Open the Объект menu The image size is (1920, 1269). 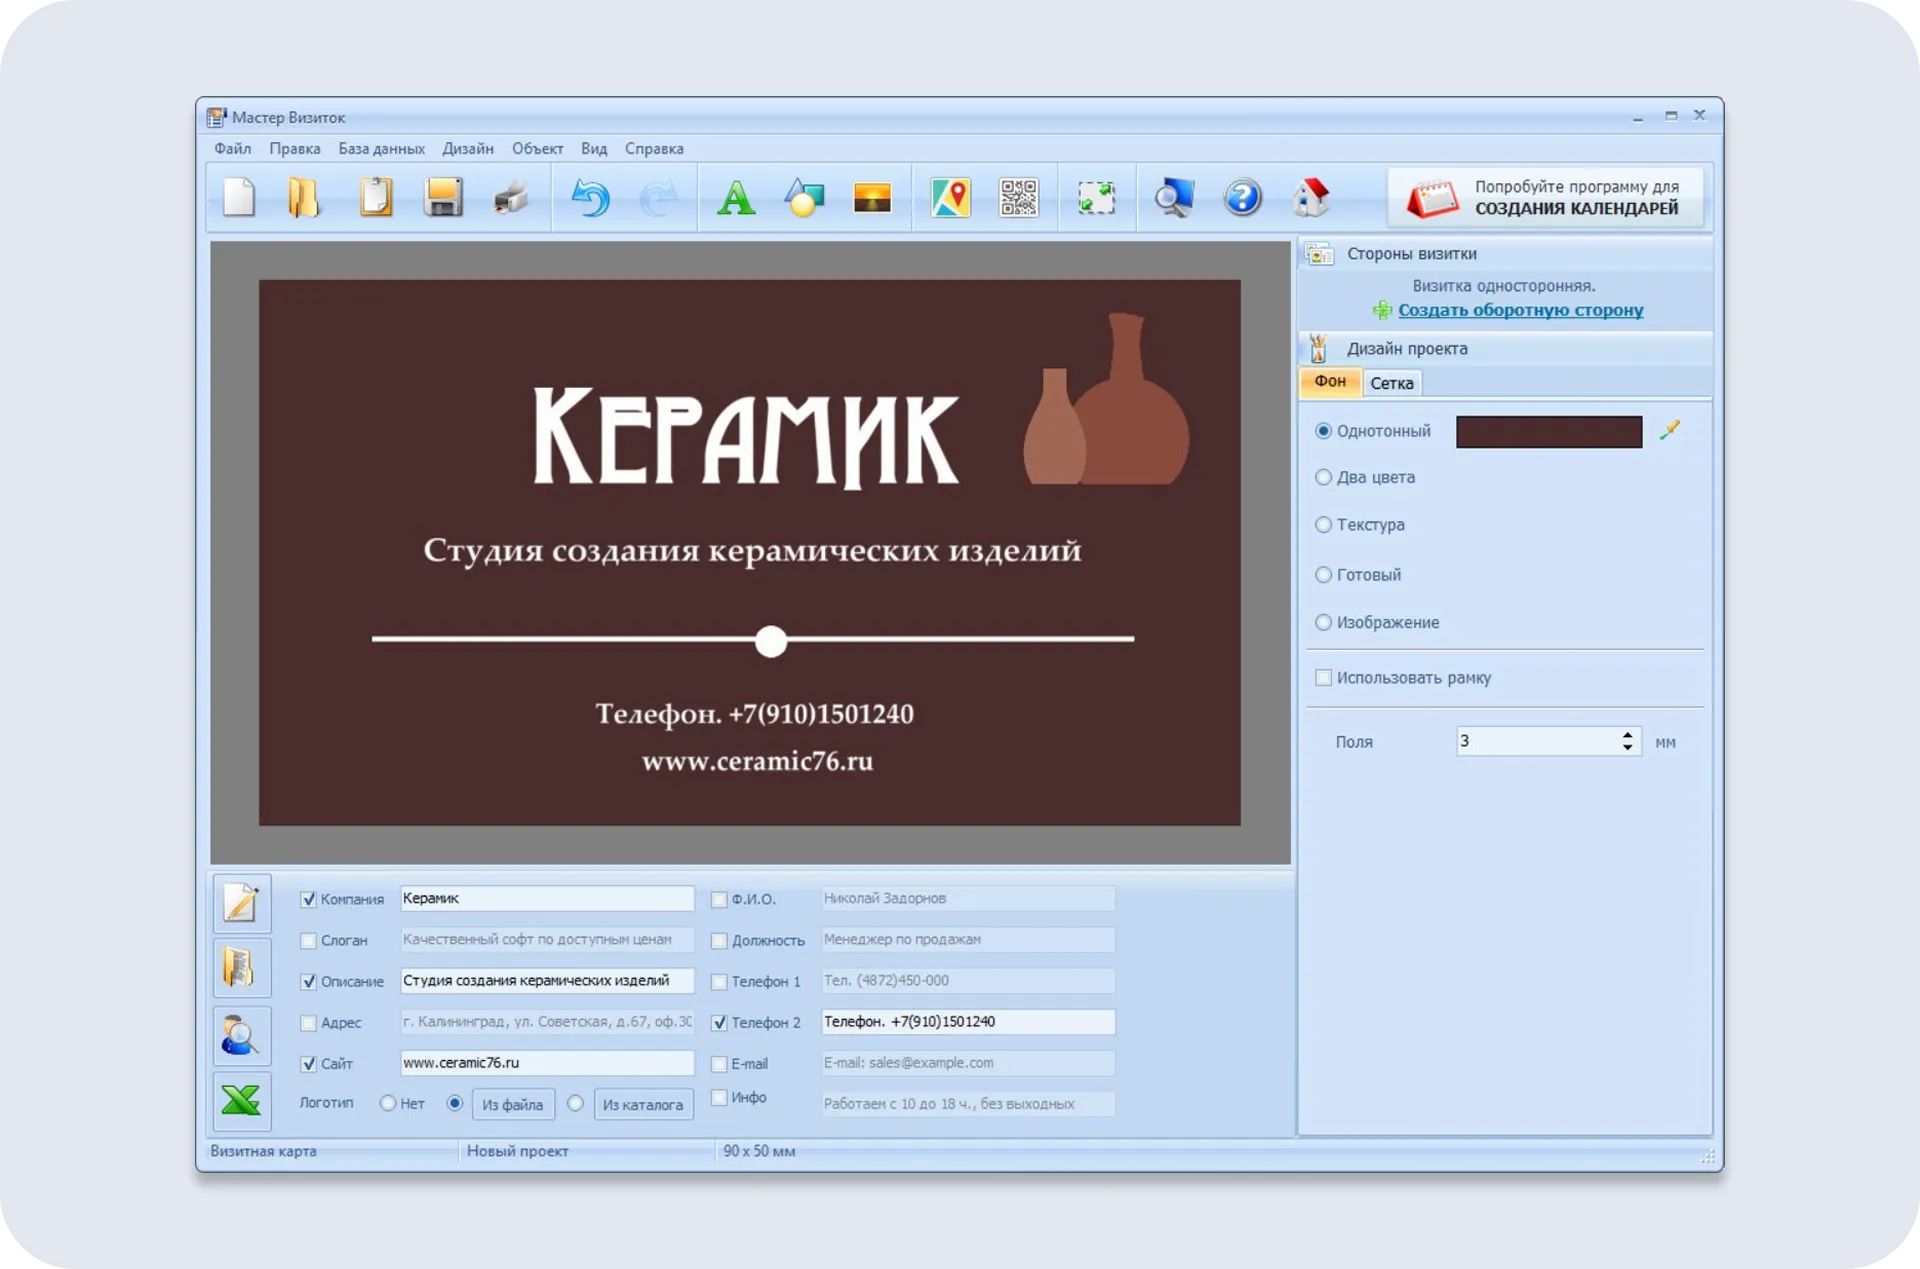pos(537,148)
